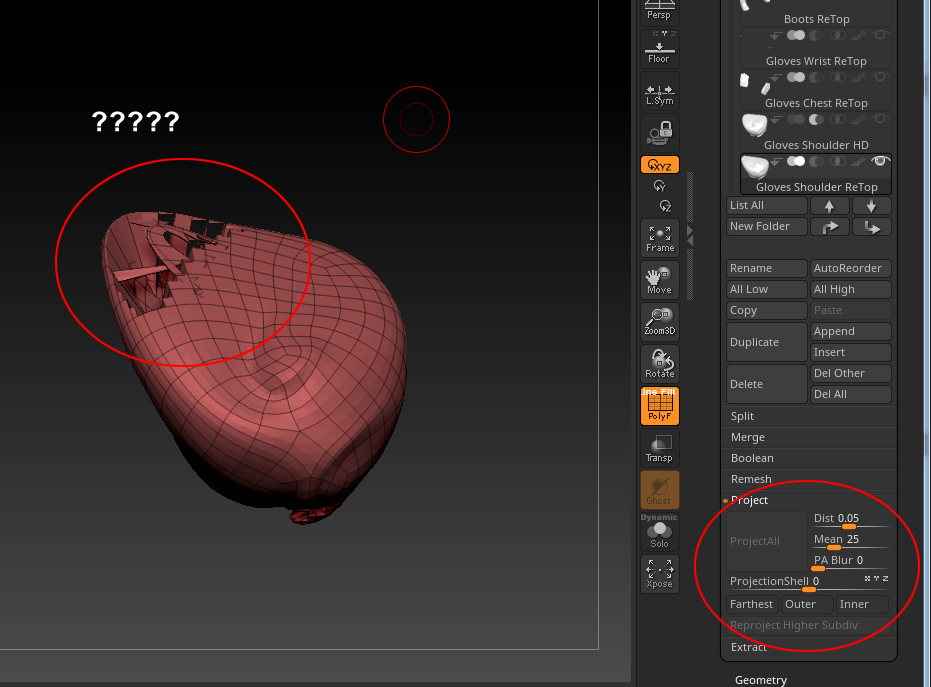The height and width of the screenshot is (687, 931).
Task: Click the Dist 0.05 slider
Action: (x=850, y=520)
